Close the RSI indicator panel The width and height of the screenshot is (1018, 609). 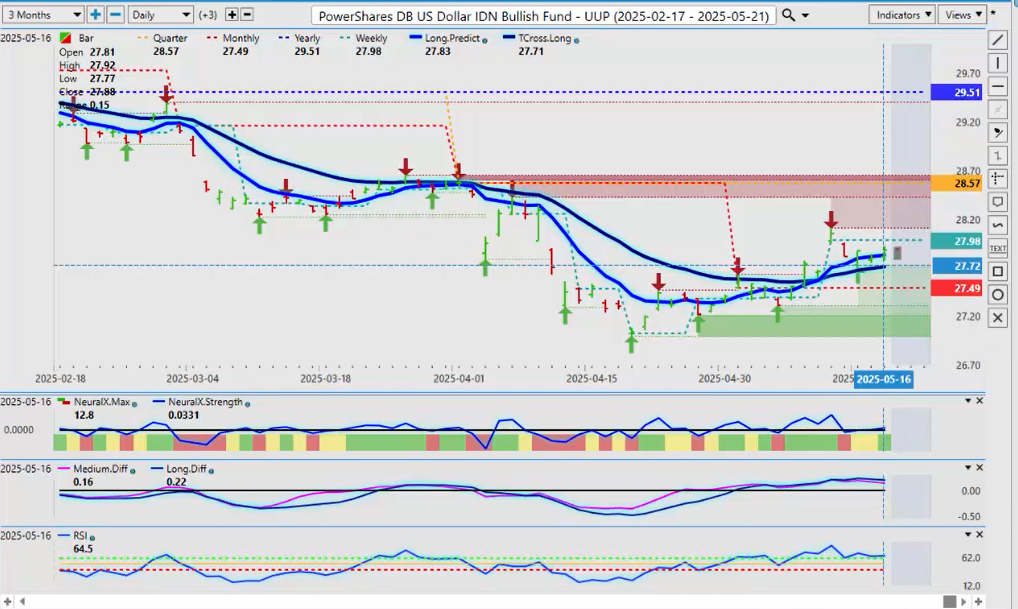click(979, 535)
